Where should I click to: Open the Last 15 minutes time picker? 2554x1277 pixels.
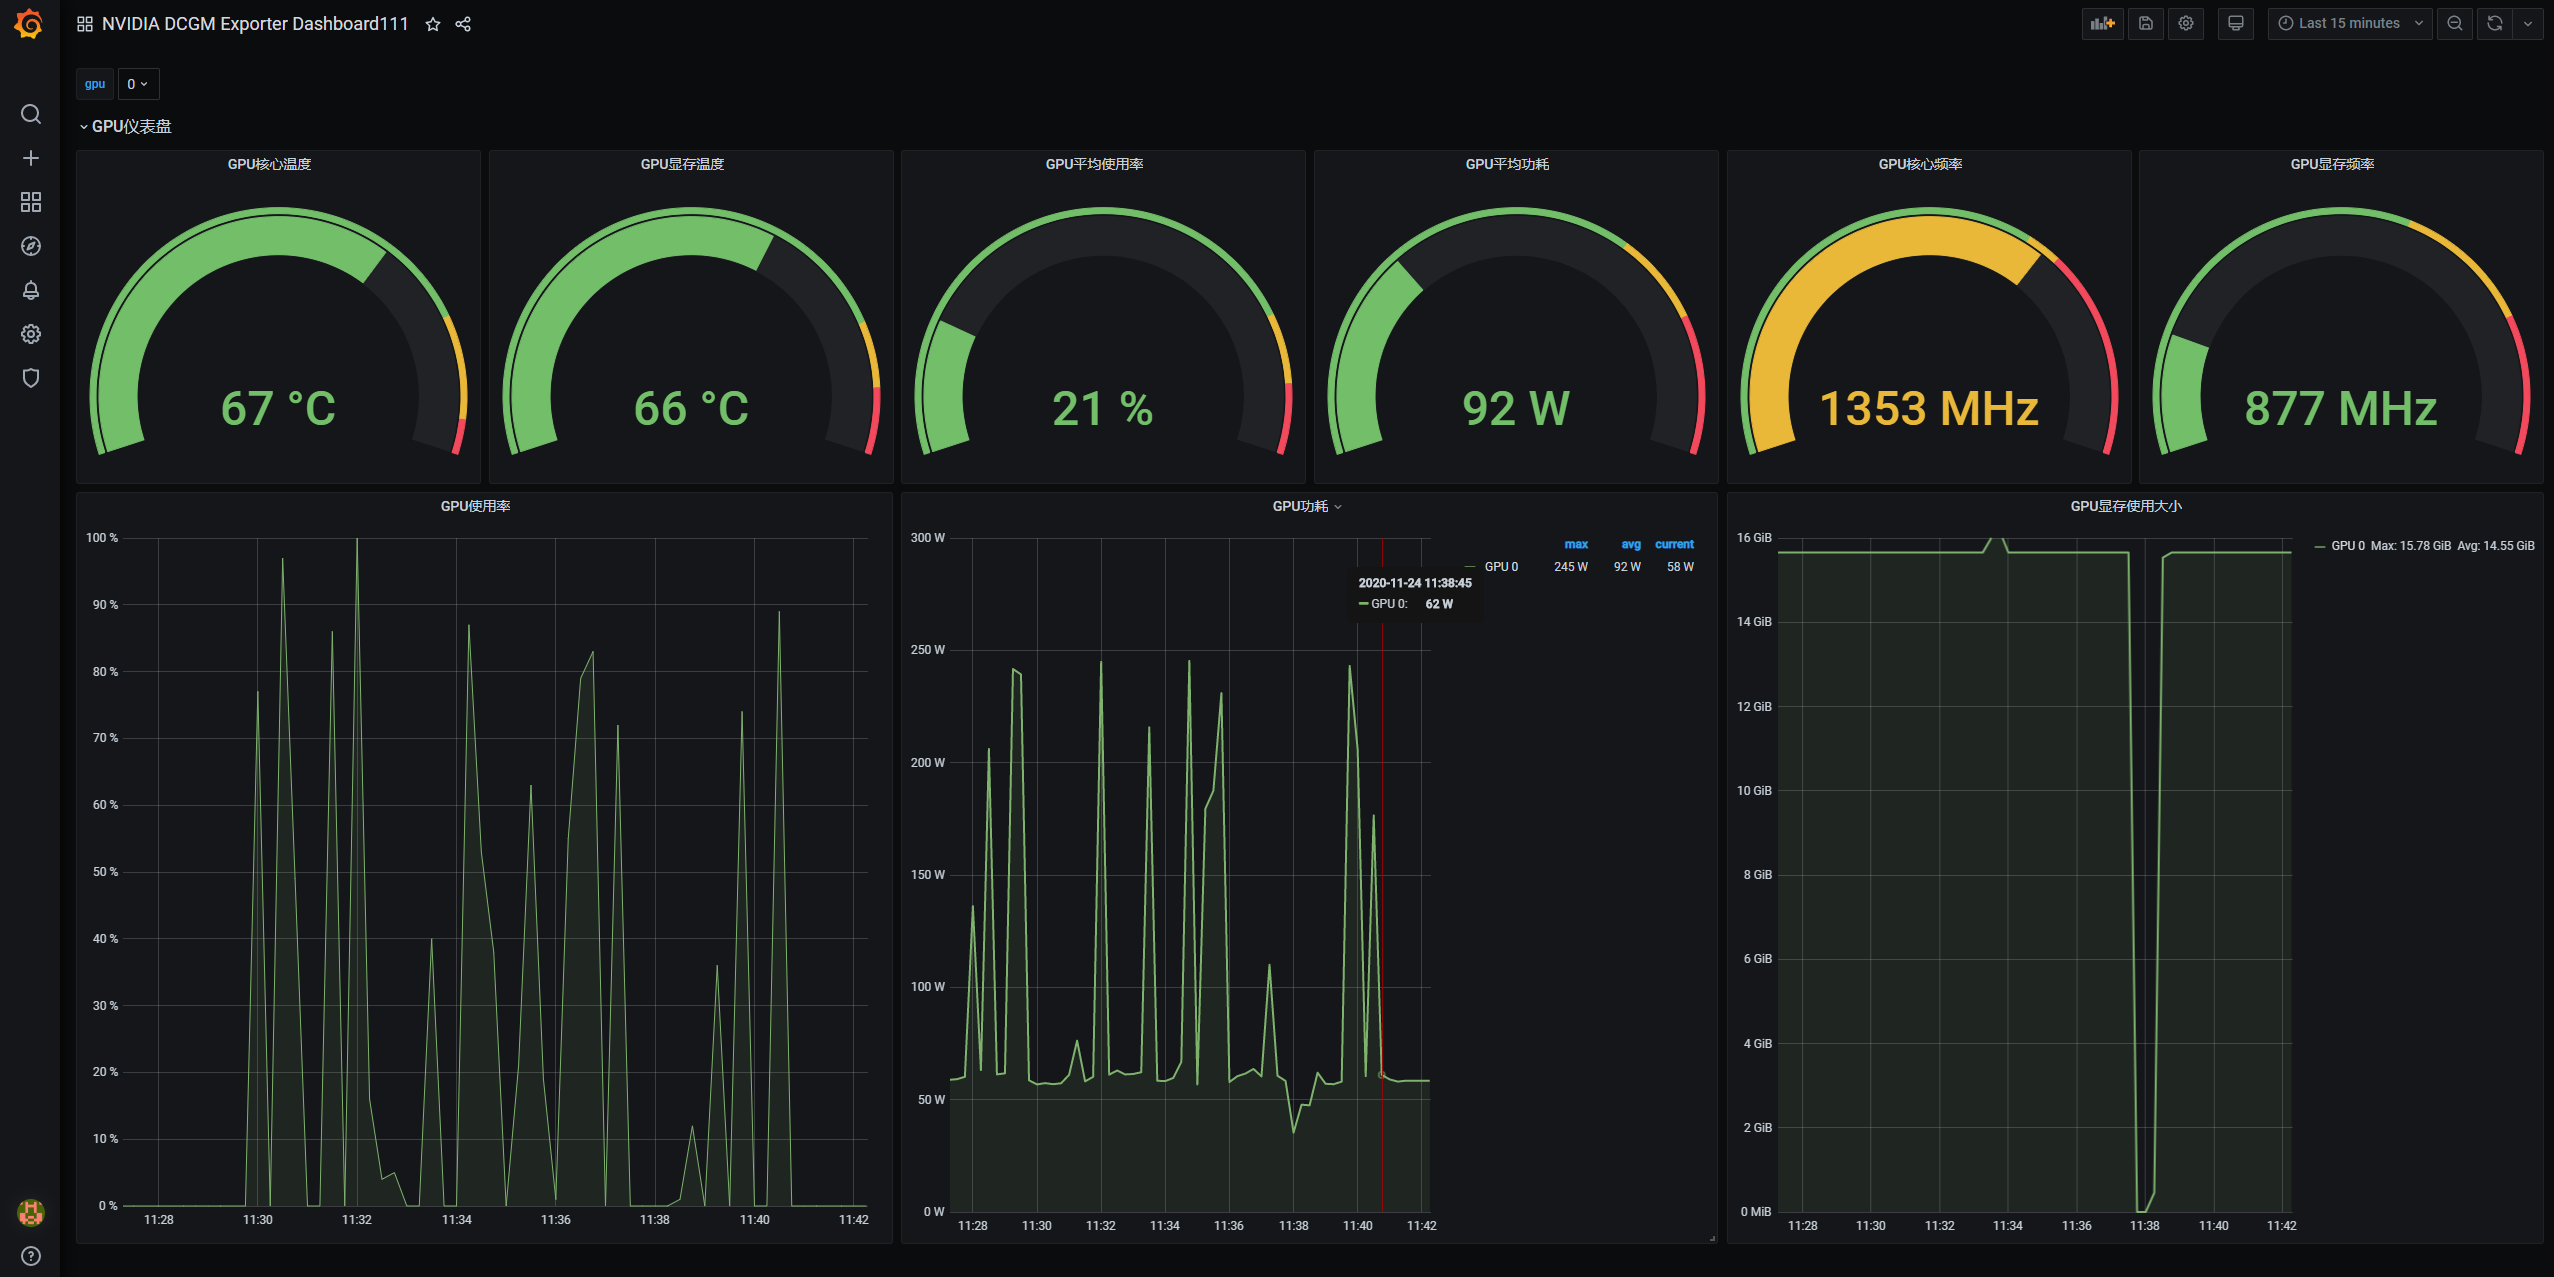[2348, 23]
